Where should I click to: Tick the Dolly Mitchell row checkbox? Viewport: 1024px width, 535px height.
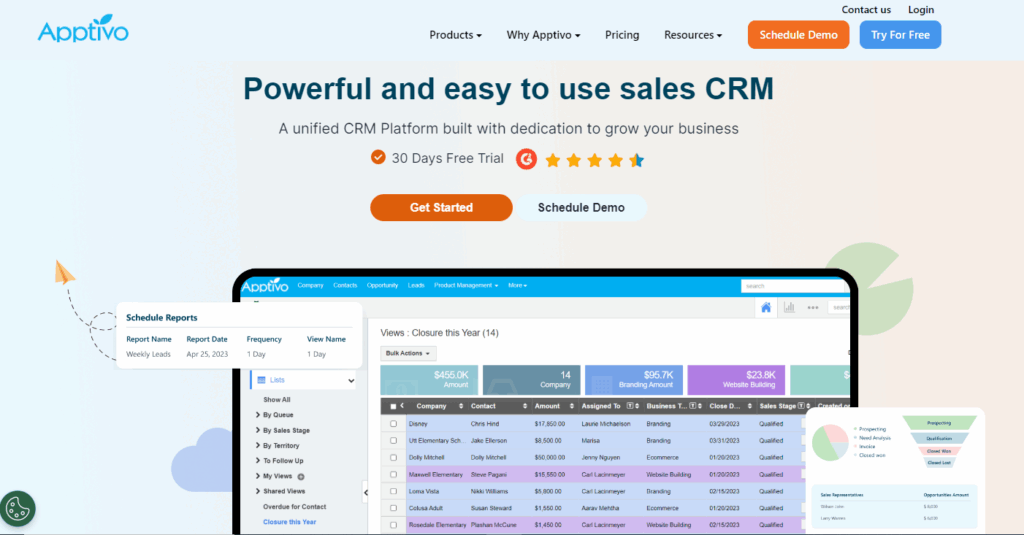tap(393, 458)
